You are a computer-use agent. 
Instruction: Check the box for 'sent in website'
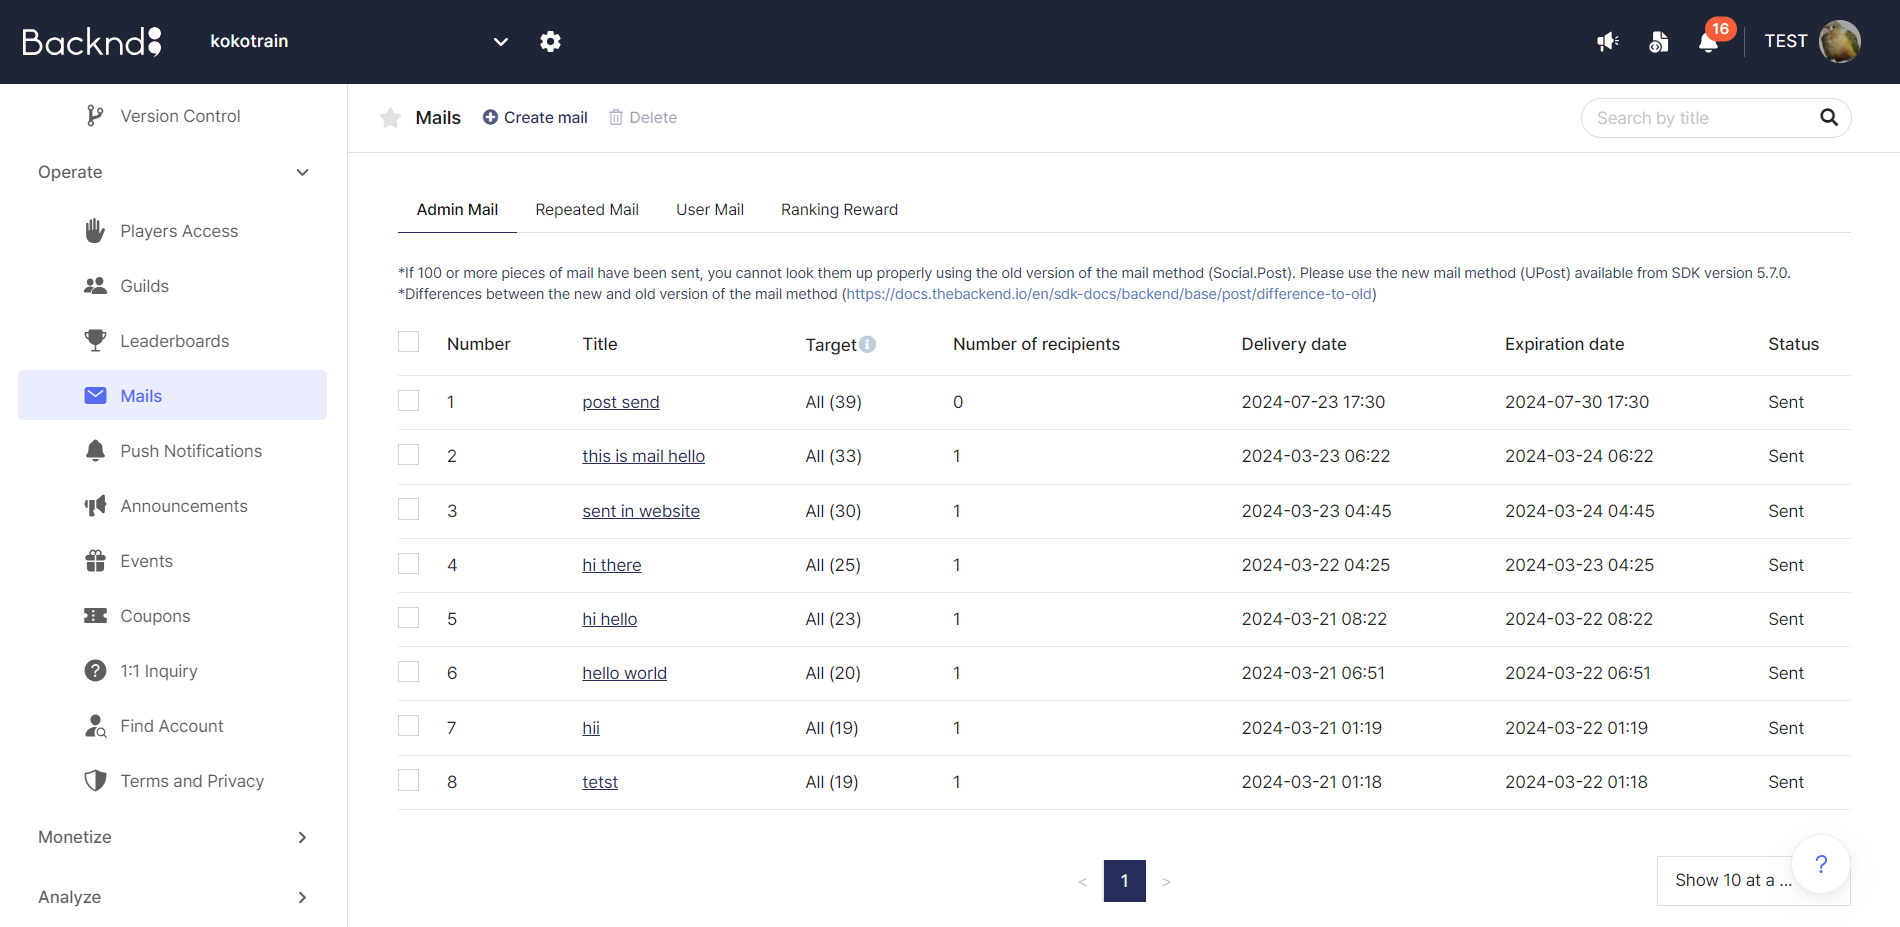[x=408, y=509]
